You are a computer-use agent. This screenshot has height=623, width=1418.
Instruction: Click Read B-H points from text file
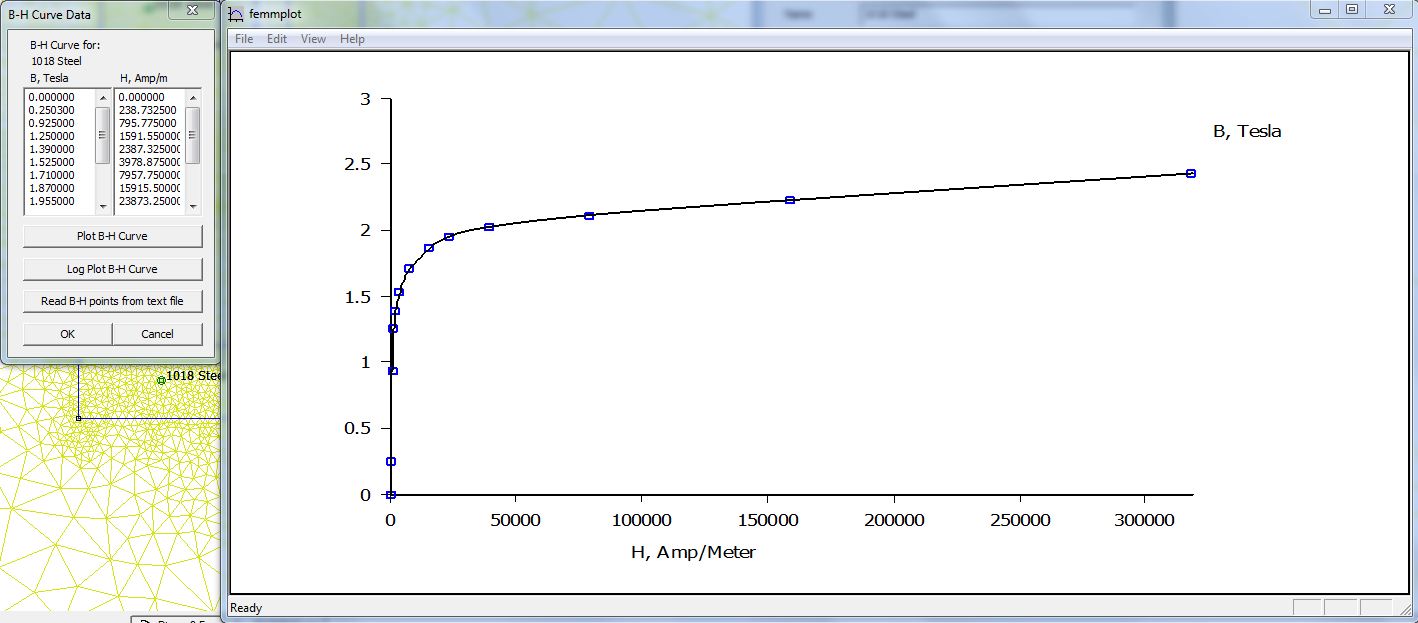(x=112, y=301)
